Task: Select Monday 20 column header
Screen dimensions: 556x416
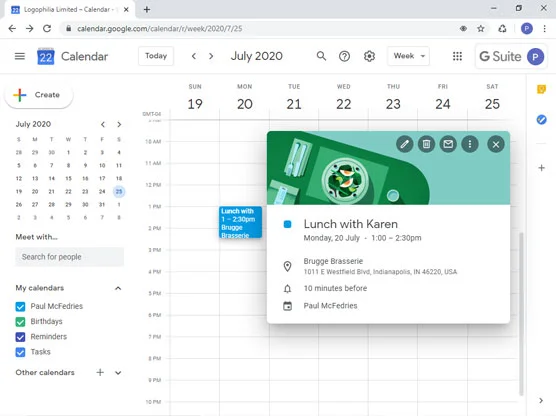Action: 245,98
